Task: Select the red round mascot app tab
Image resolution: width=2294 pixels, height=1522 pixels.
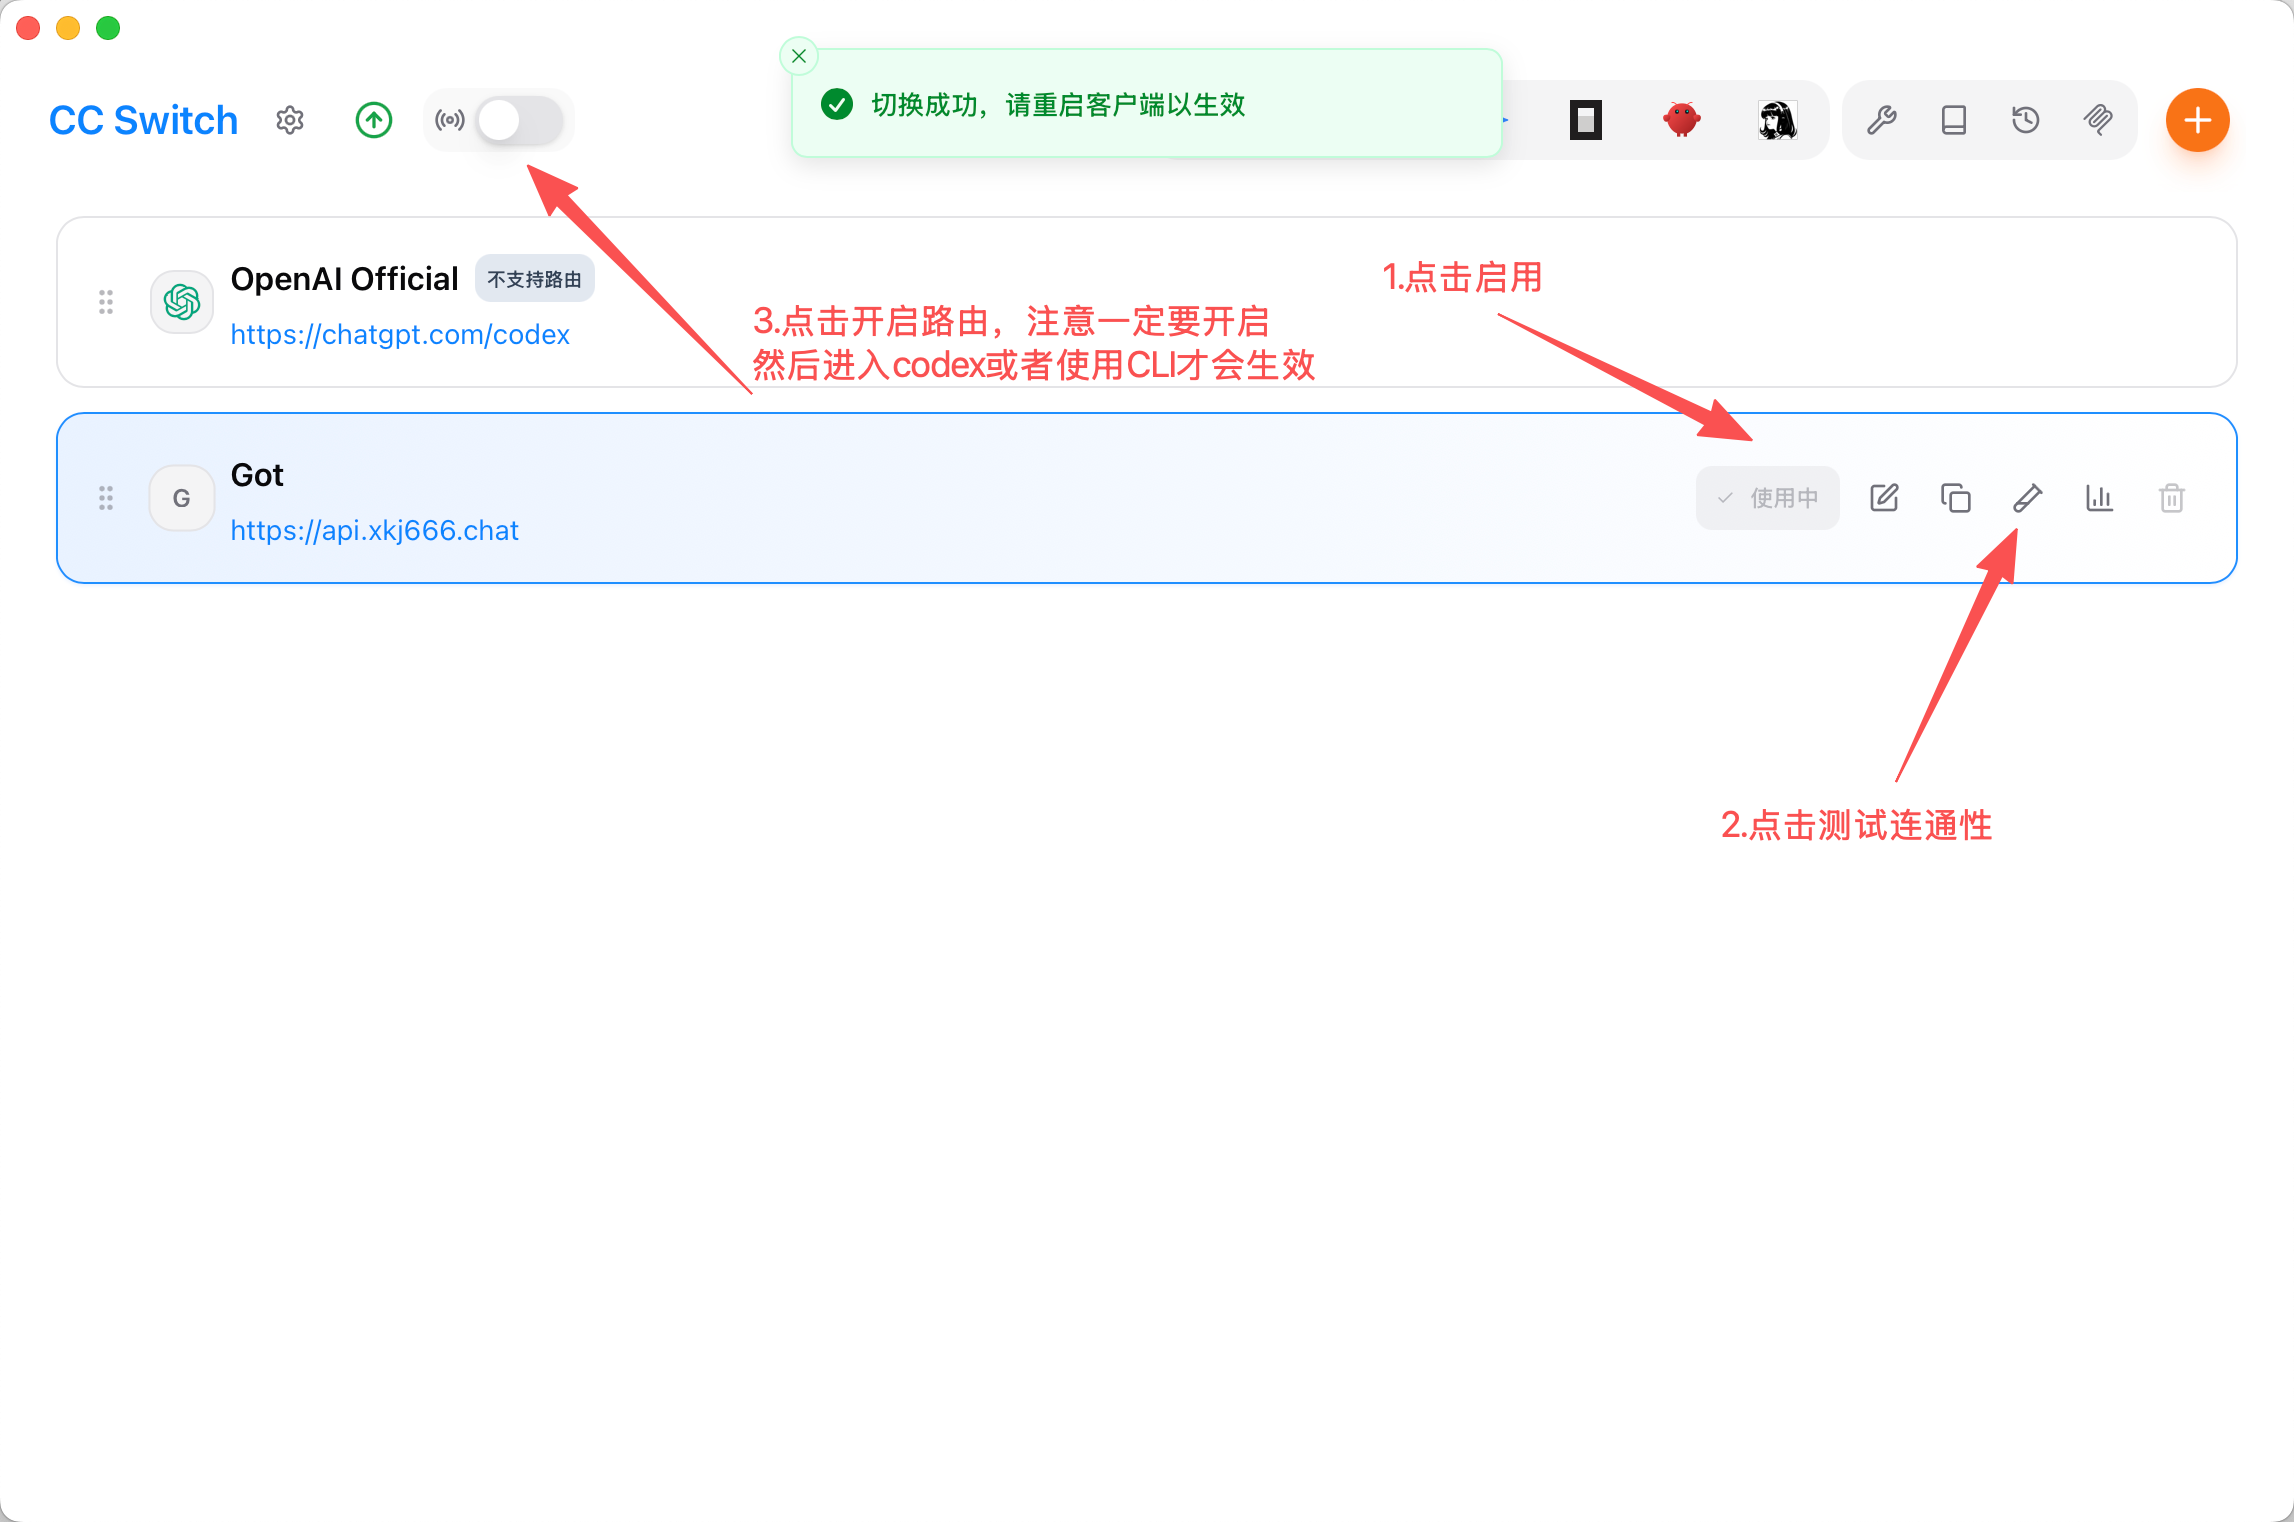Action: pyautogui.click(x=1682, y=120)
